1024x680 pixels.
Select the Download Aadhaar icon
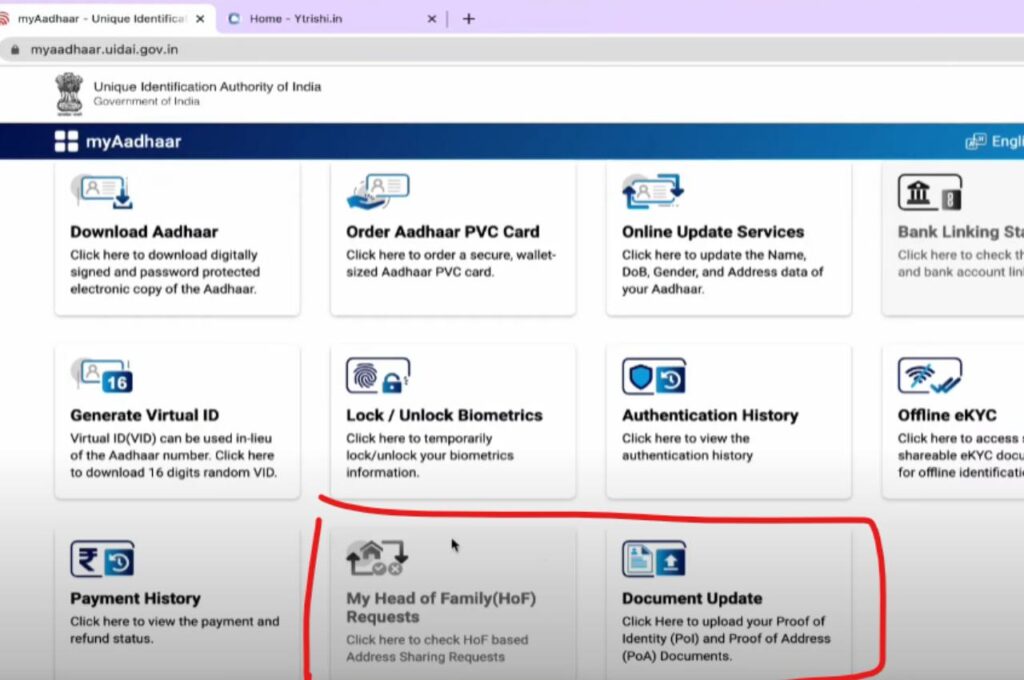100,192
